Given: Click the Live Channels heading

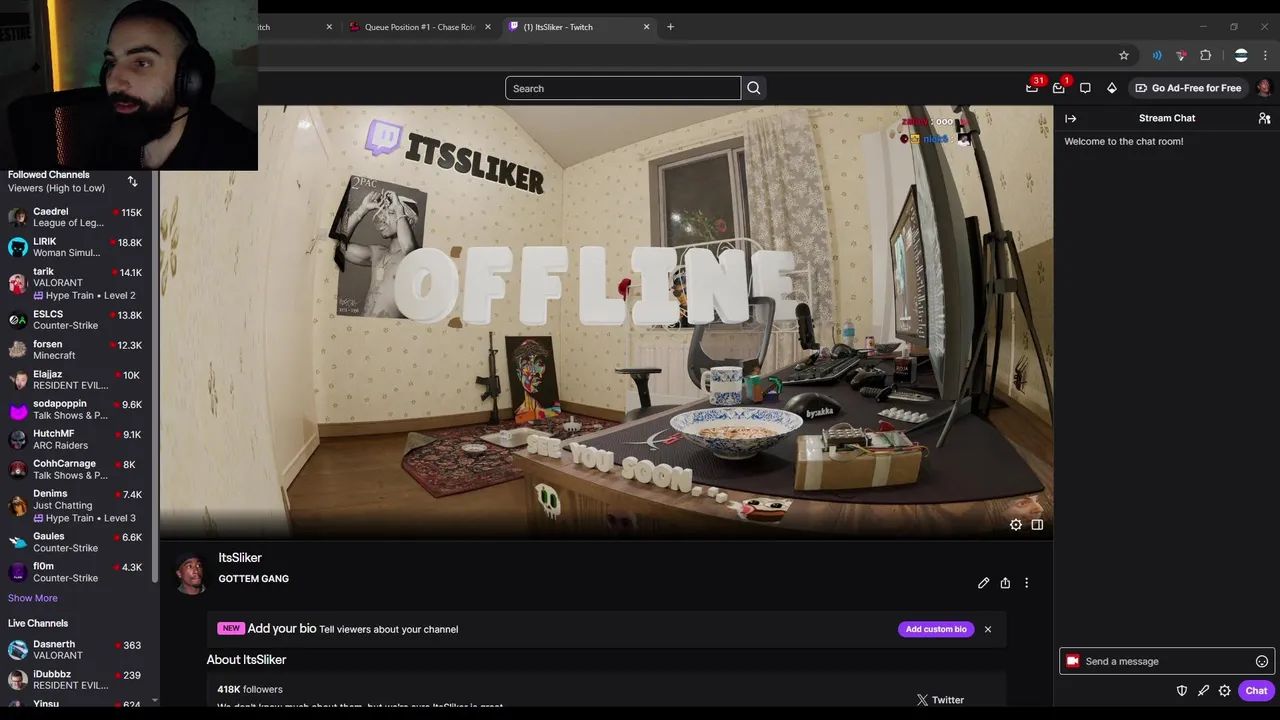Looking at the screenshot, I should click(38, 623).
